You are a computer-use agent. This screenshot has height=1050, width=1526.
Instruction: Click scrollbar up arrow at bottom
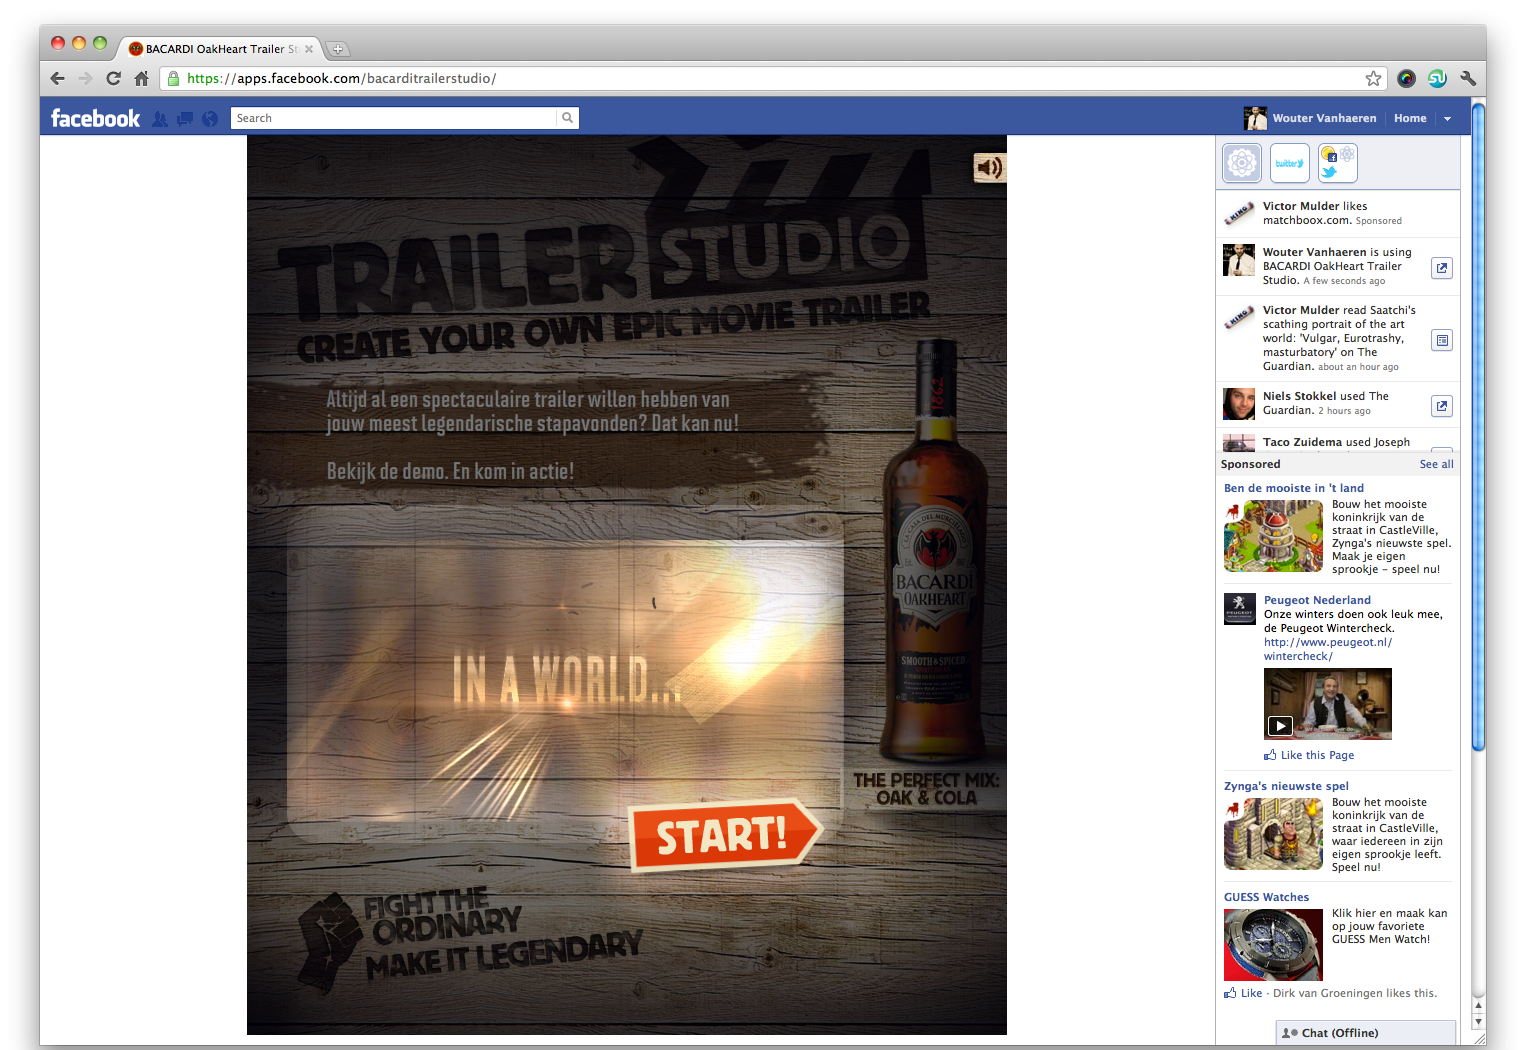click(1478, 1005)
